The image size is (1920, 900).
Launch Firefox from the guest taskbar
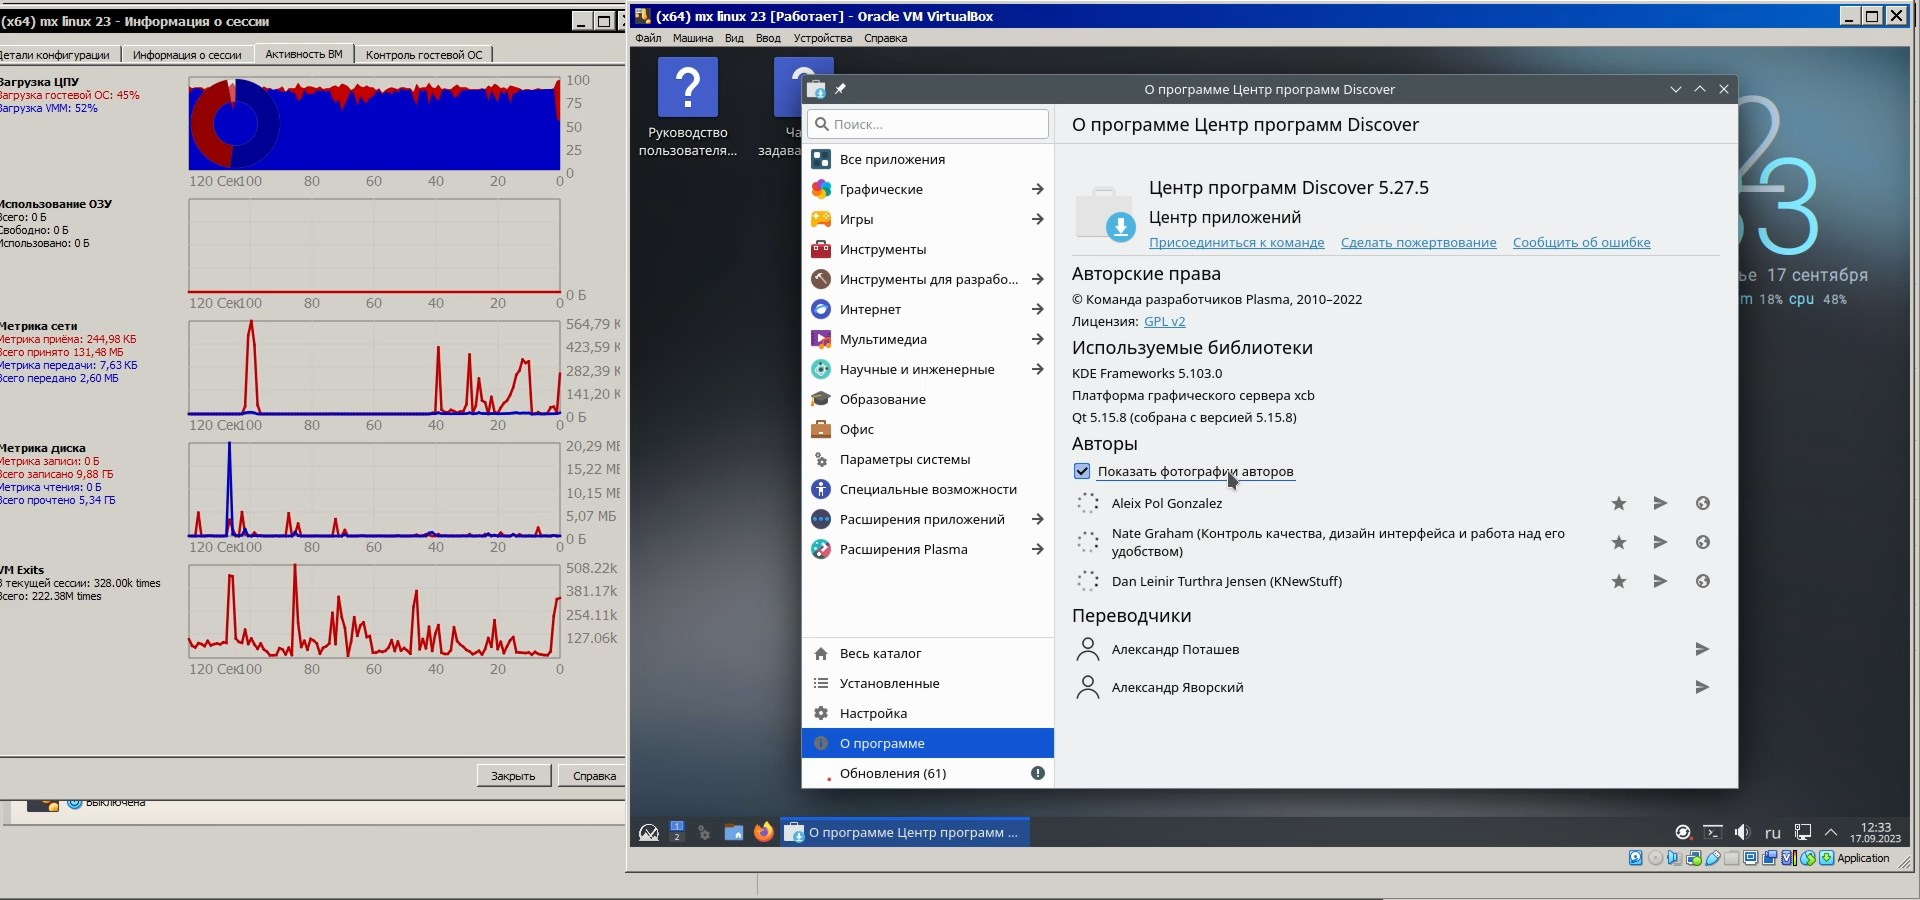pyautogui.click(x=764, y=832)
